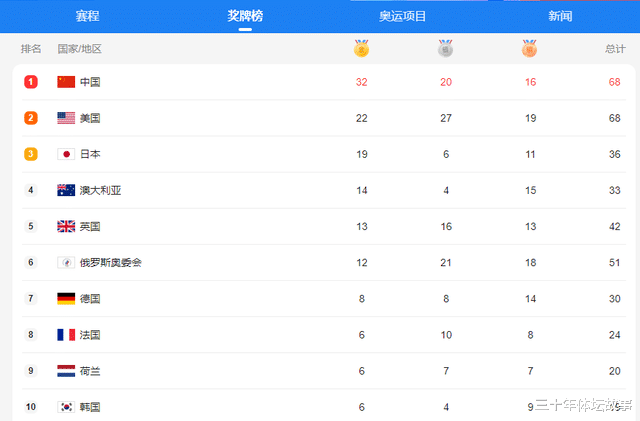Click the United States flag icon
640x421 pixels.
66,118
